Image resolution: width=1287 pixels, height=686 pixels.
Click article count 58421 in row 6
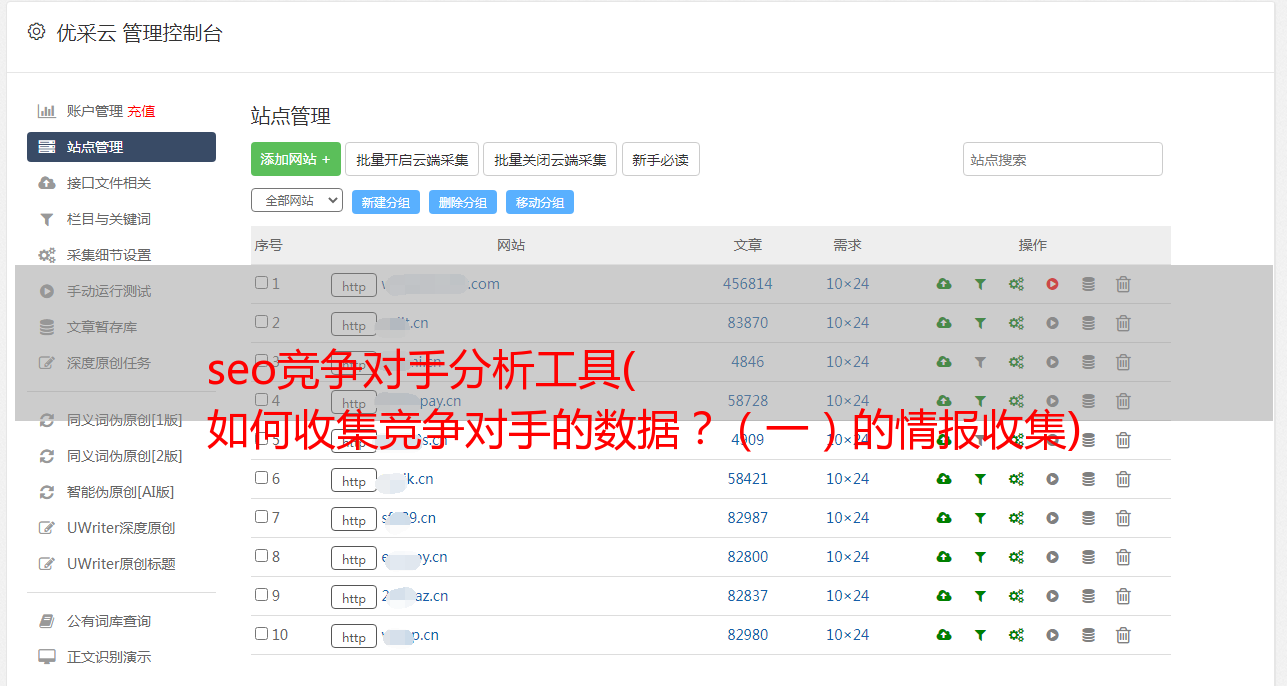748,479
